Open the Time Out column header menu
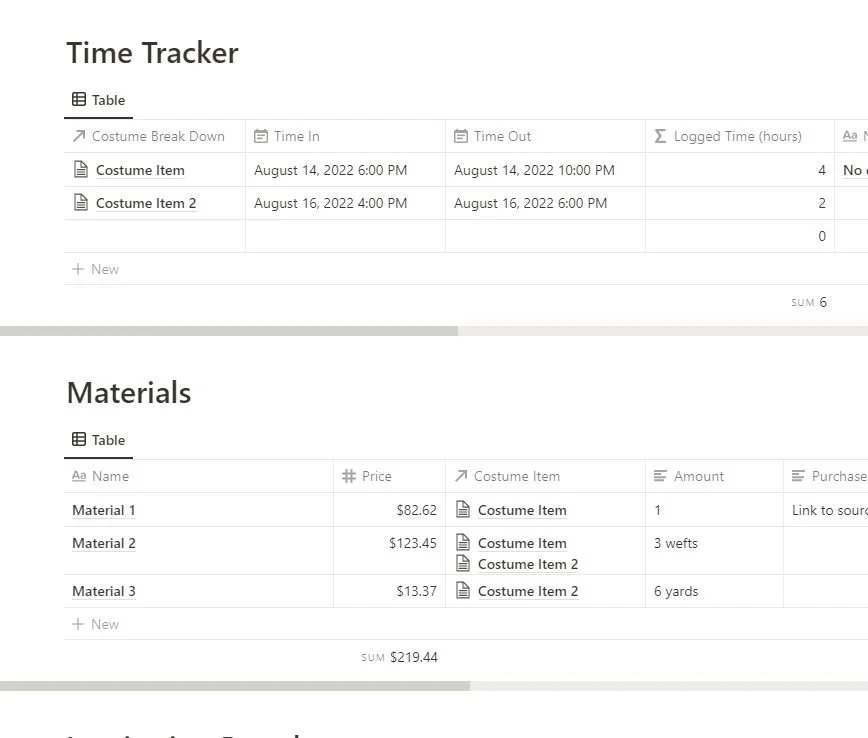This screenshot has height=738, width=868. pyautogui.click(x=545, y=136)
